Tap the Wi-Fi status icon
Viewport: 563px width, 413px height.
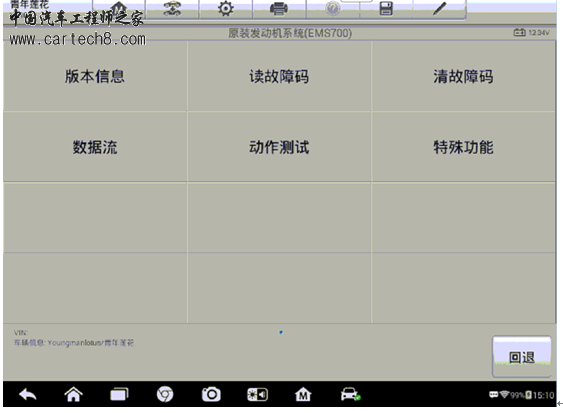(x=504, y=395)
